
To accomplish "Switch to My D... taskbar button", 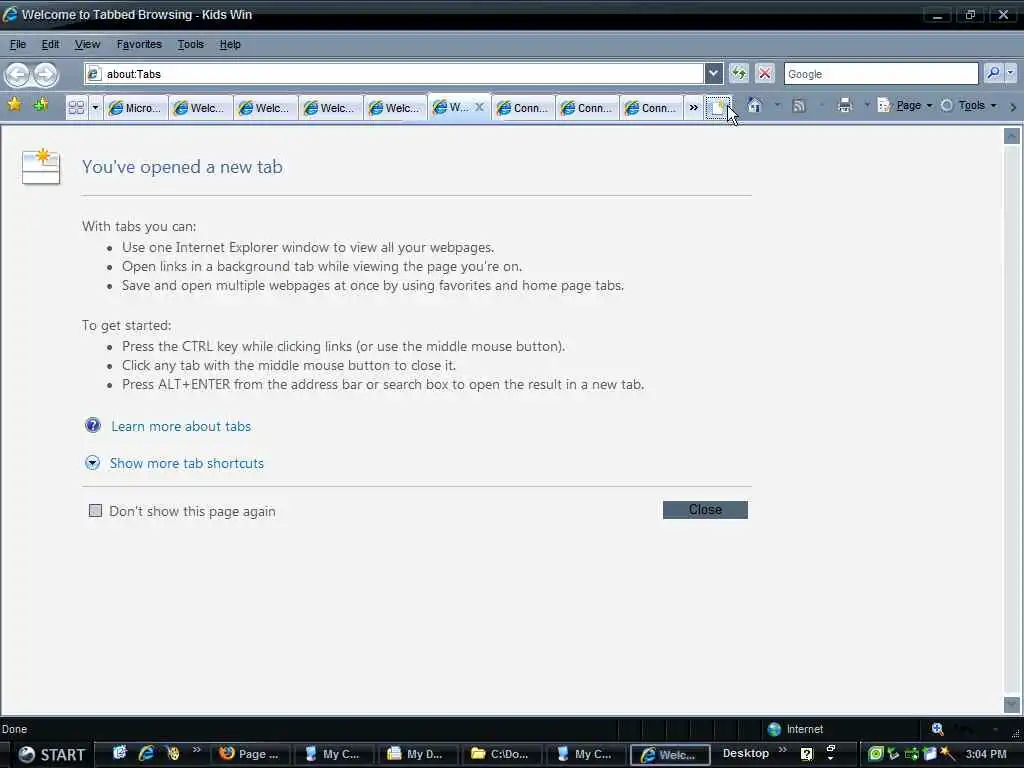I will pos(416,754).
